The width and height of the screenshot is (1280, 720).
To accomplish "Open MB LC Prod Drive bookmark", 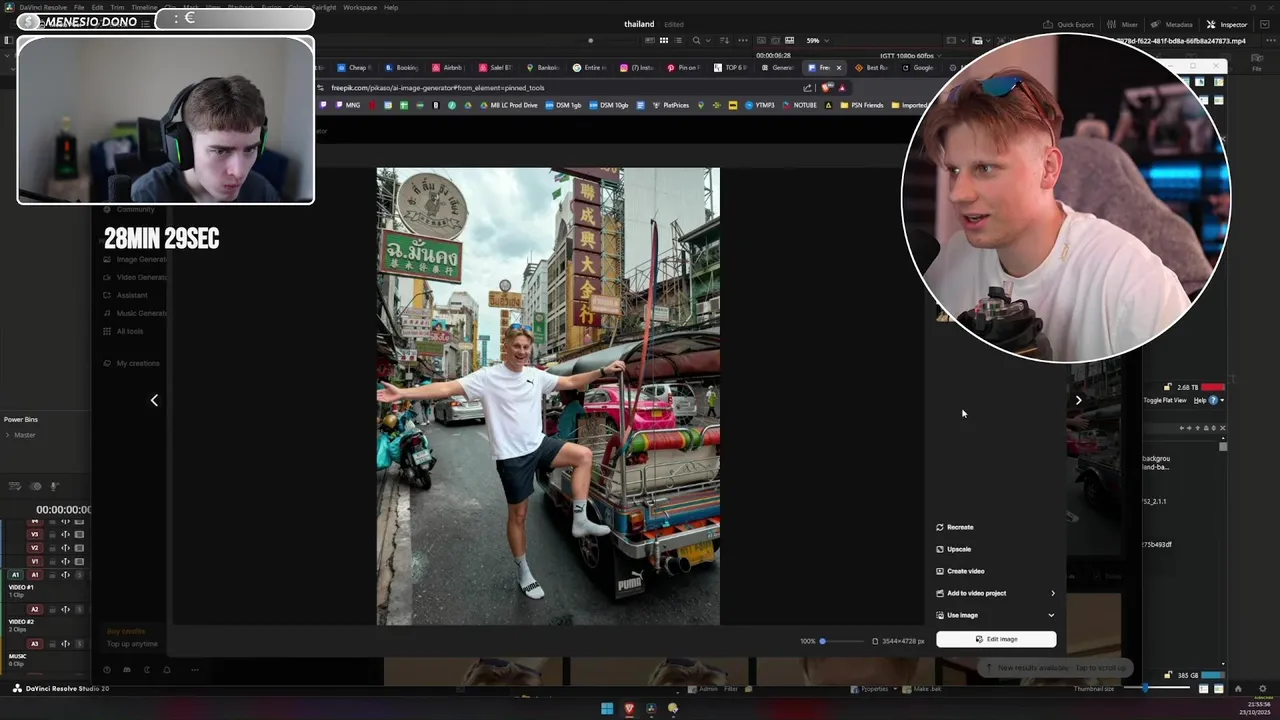I will click(x=509, y=105).
